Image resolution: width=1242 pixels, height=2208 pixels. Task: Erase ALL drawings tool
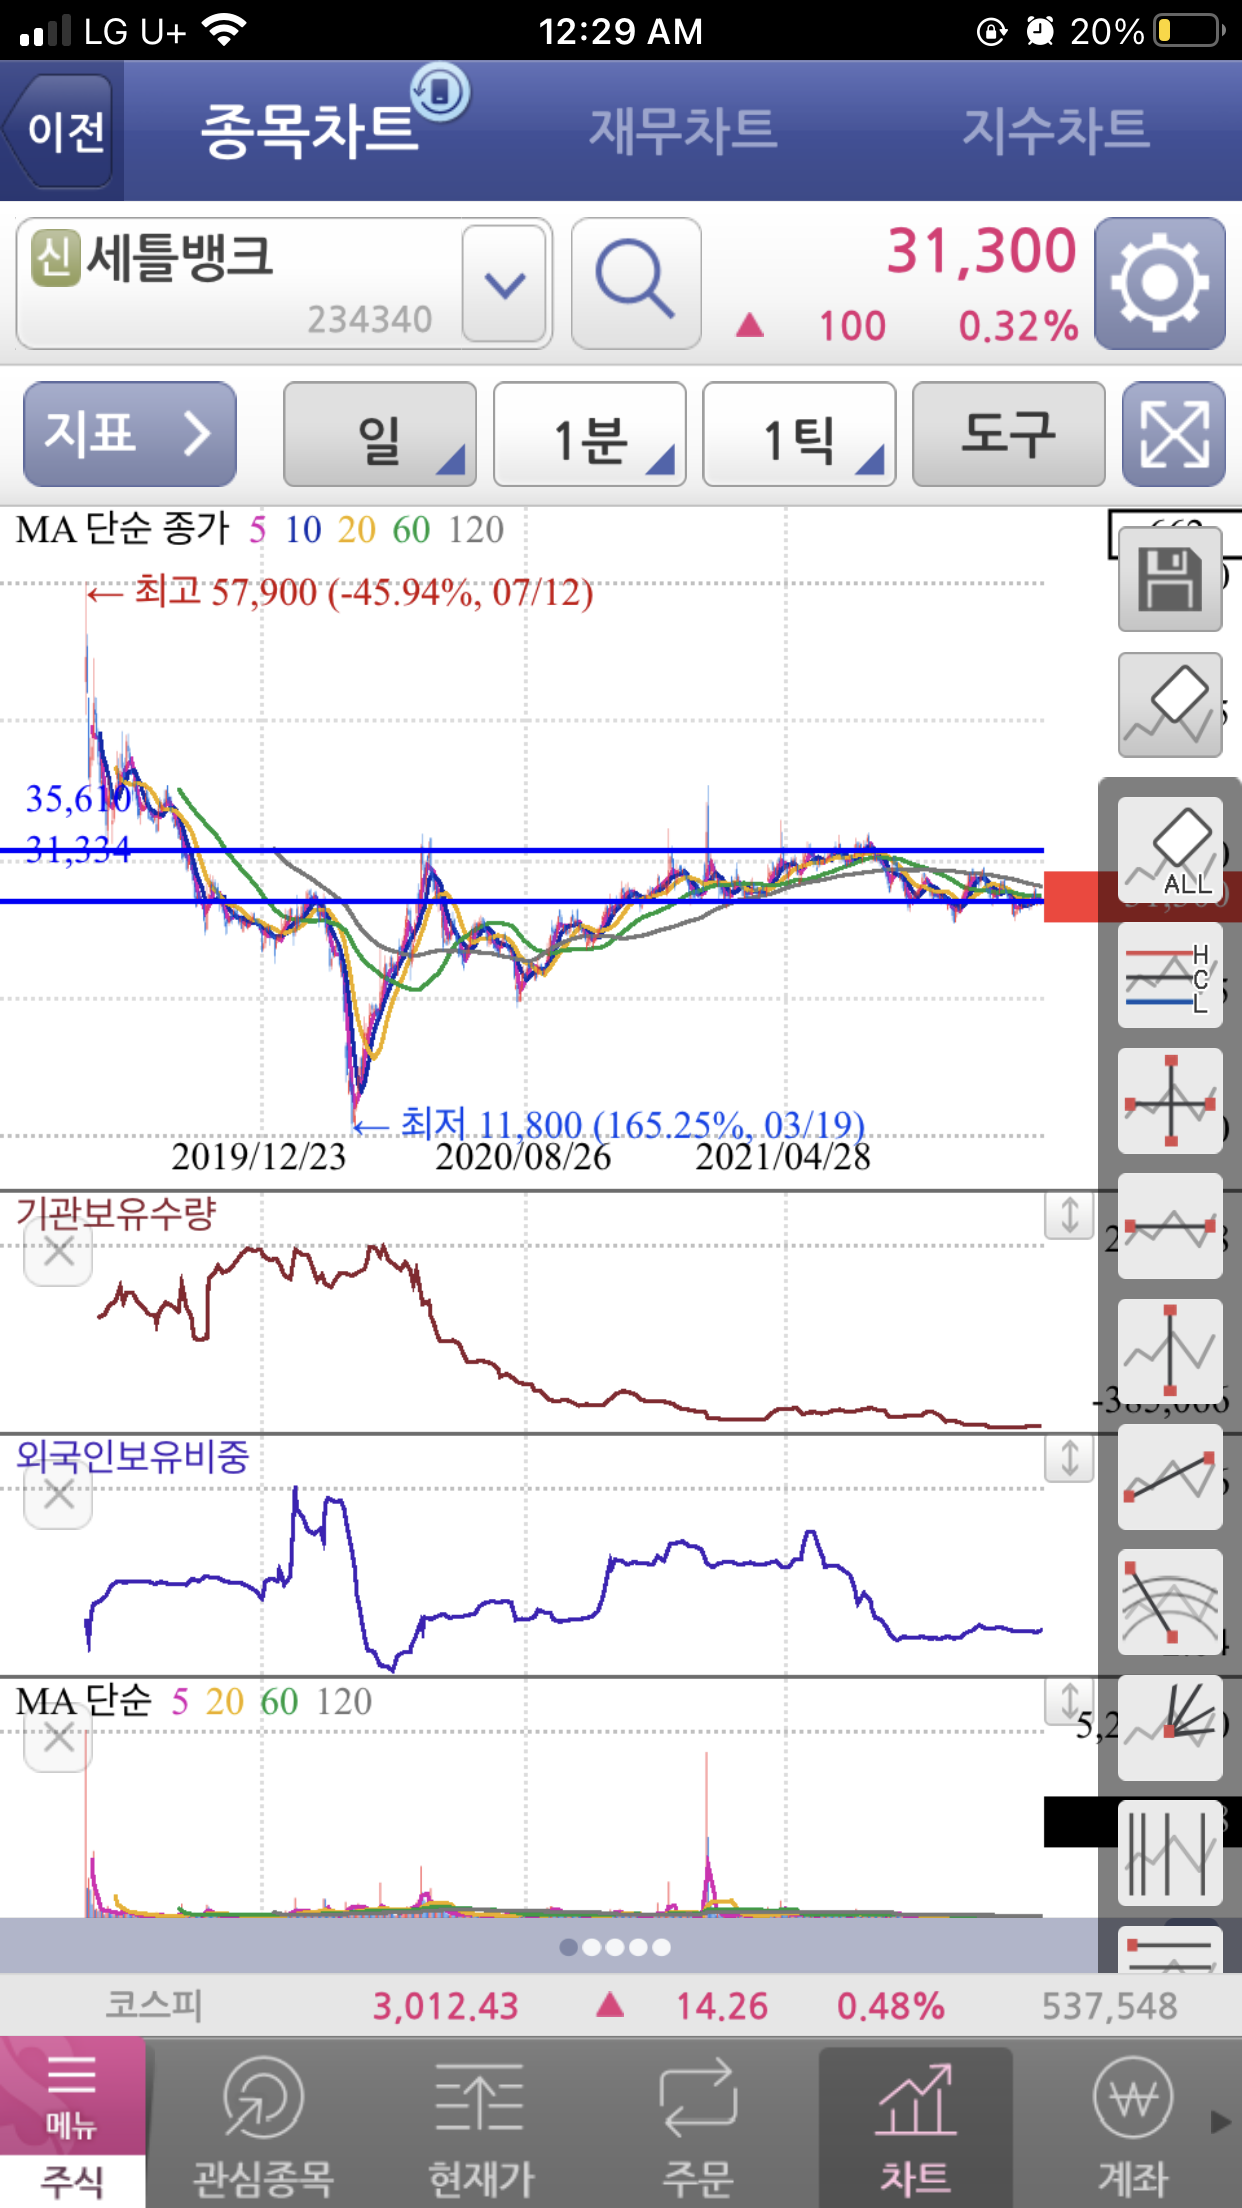1170,850
